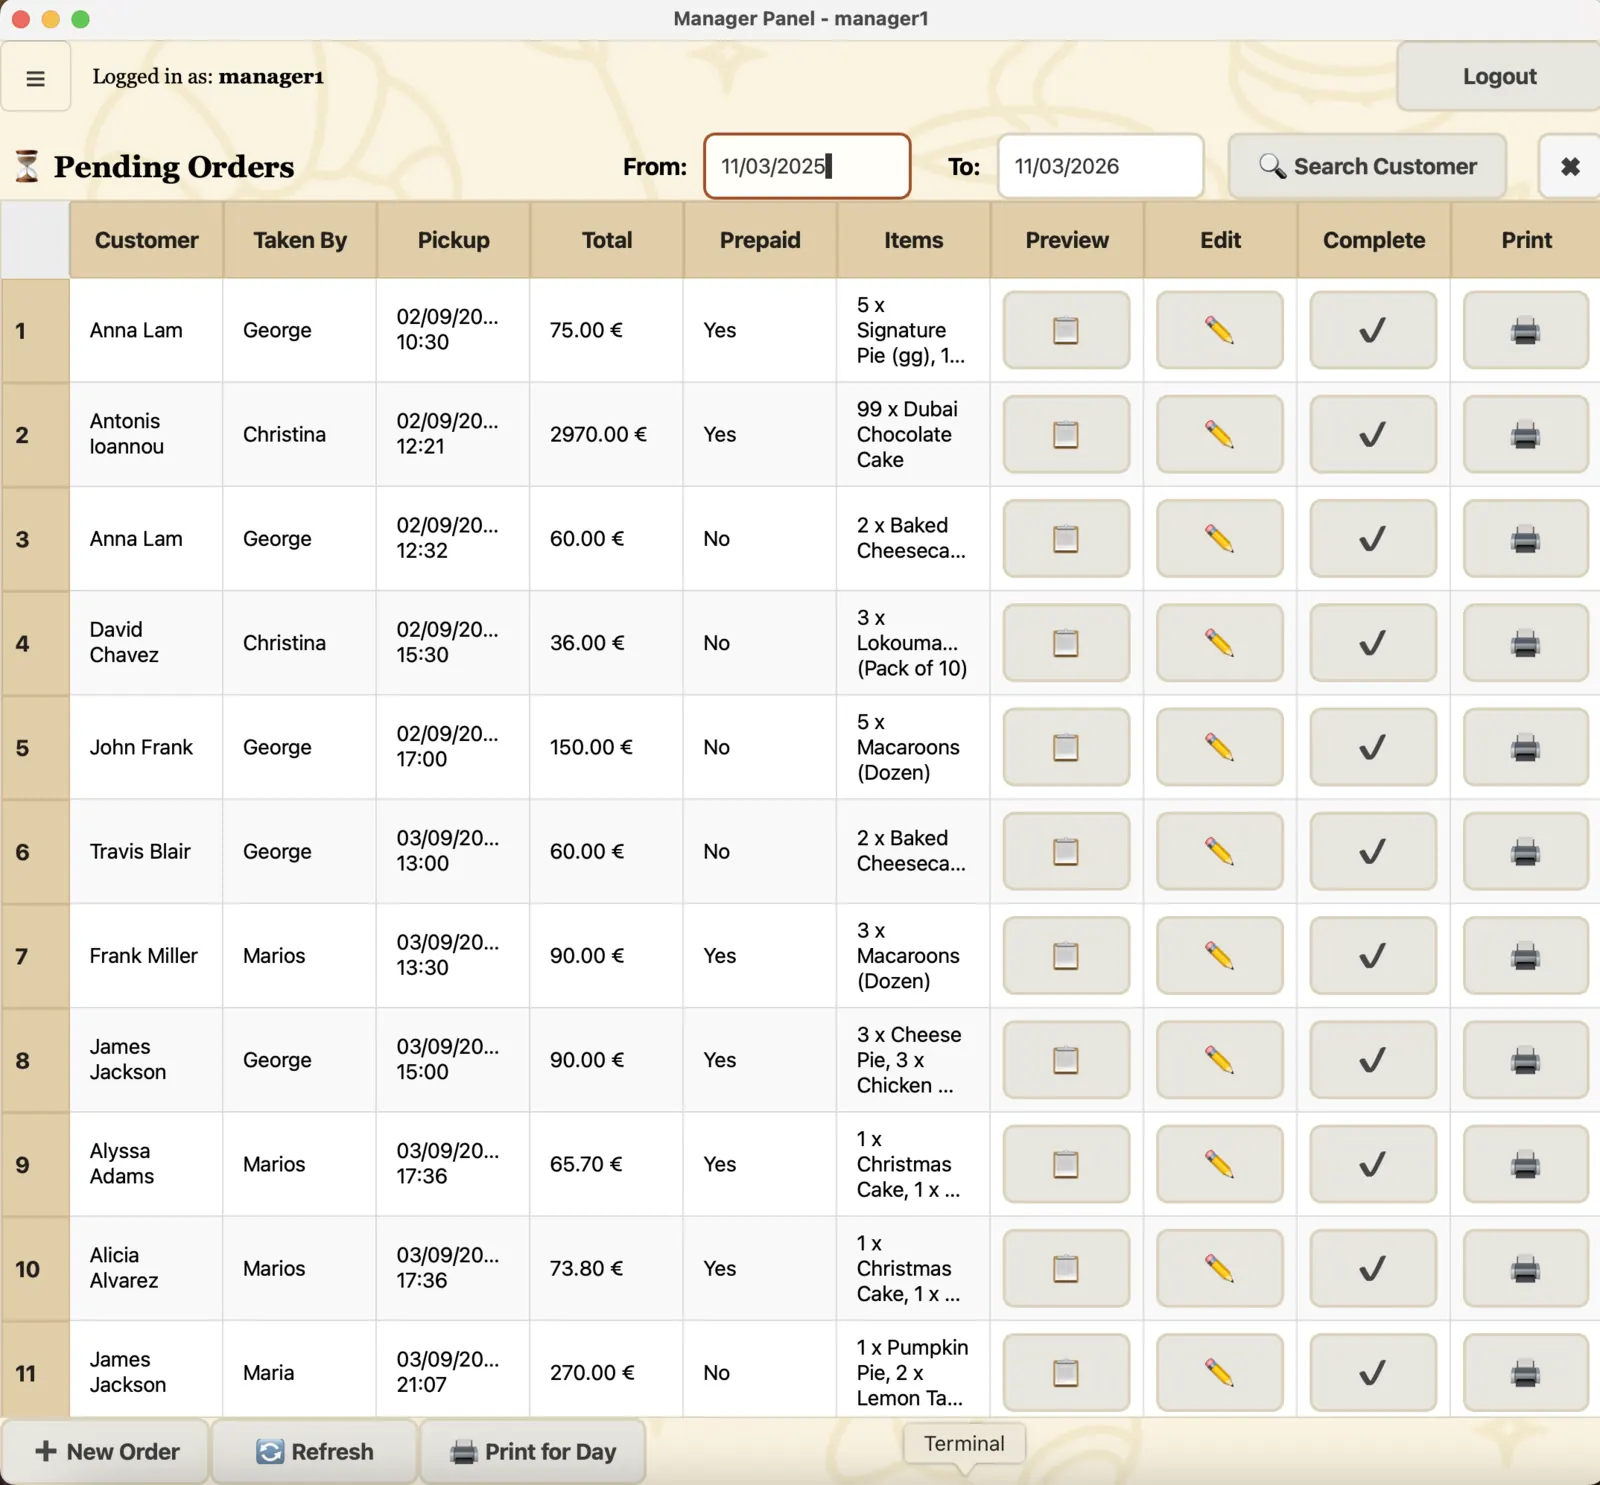The image size is (1600, 1485).
Task: Refresh the pending orders list
Action: 314,1451
